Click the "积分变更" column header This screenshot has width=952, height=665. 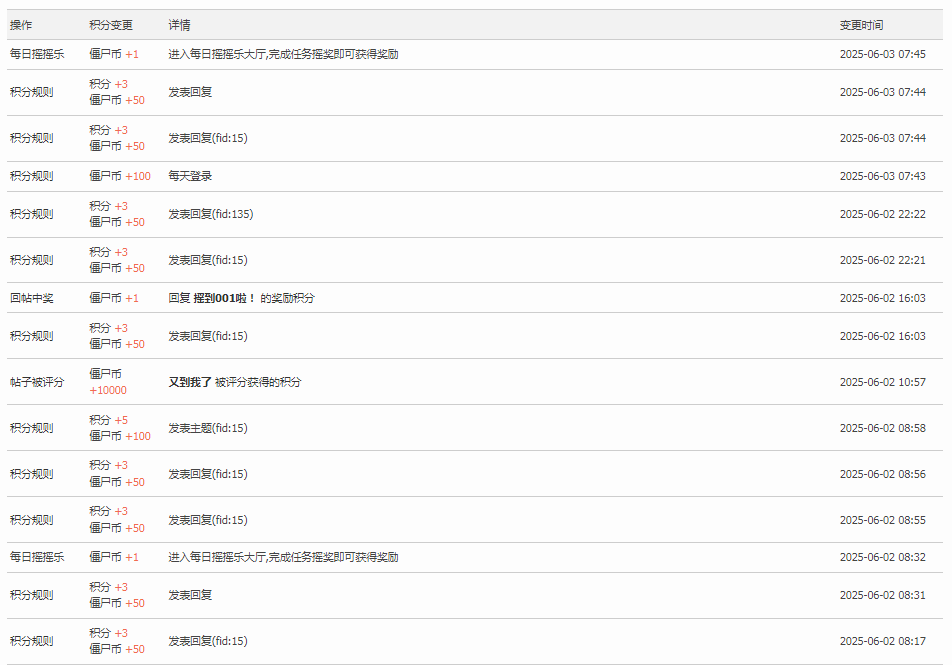(110, 25)
